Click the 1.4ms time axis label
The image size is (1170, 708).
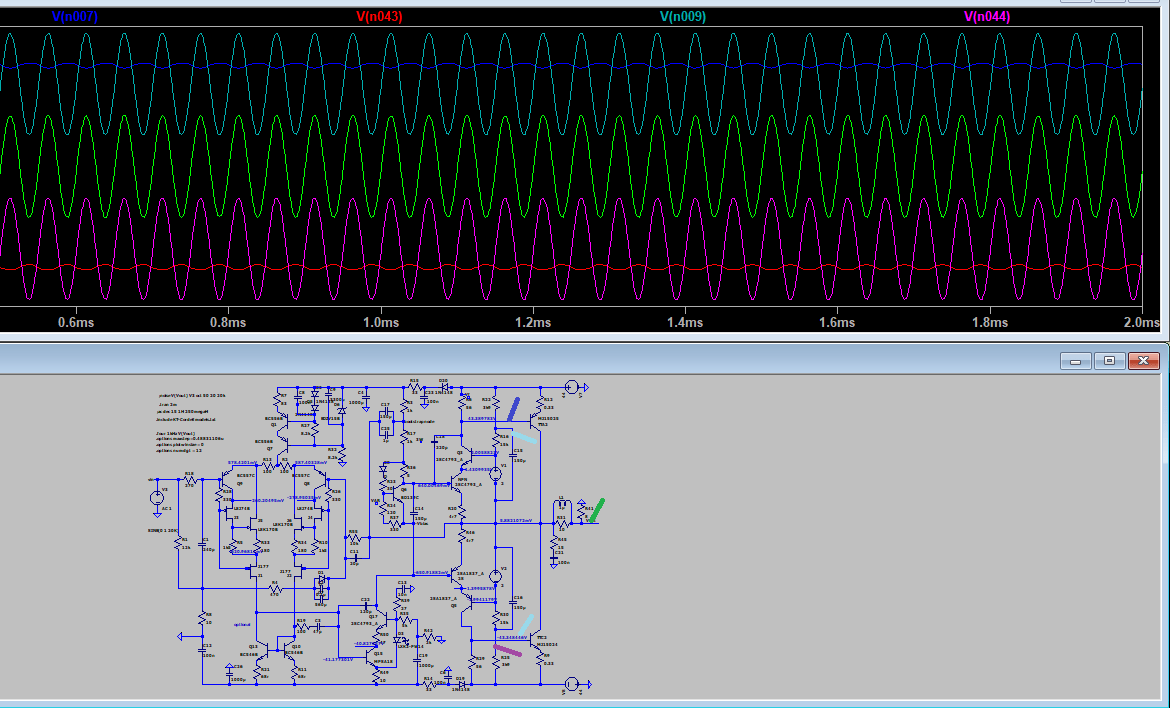pyautogui.click(x=685, y=322)
